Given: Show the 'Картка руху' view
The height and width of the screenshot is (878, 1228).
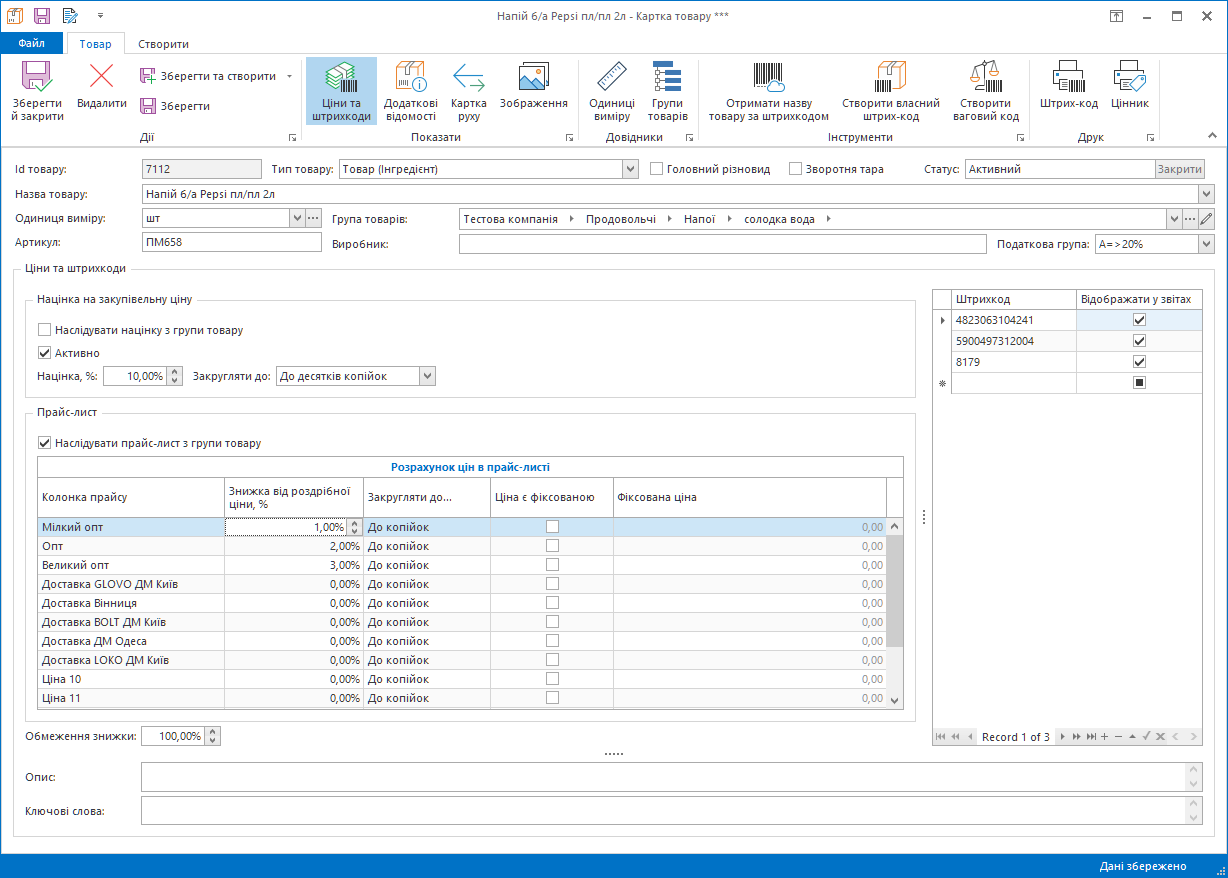Looking at the screenshot, I should pos(468,90).
